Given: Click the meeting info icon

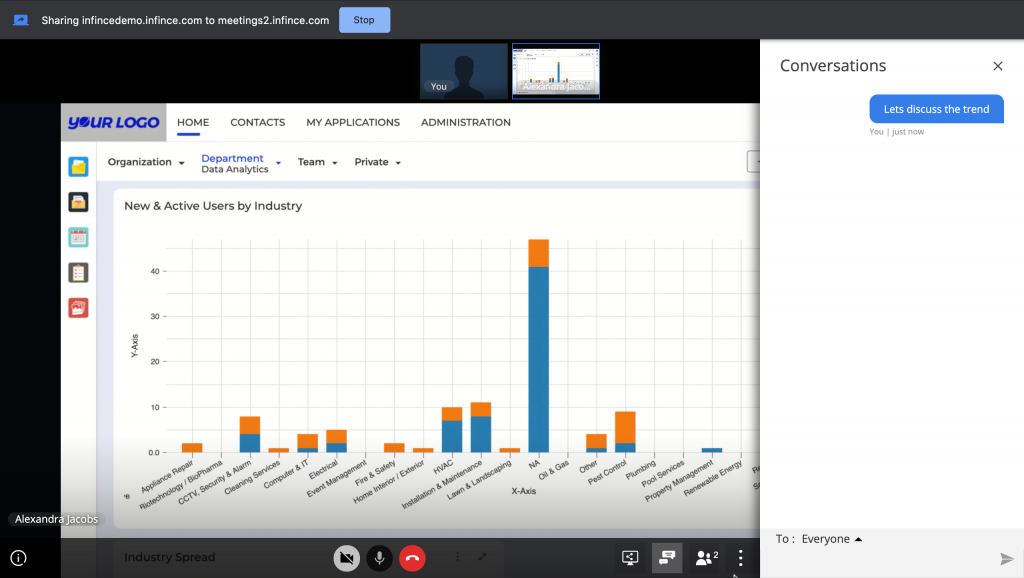Looking at the screenshot, I should 18,558.
